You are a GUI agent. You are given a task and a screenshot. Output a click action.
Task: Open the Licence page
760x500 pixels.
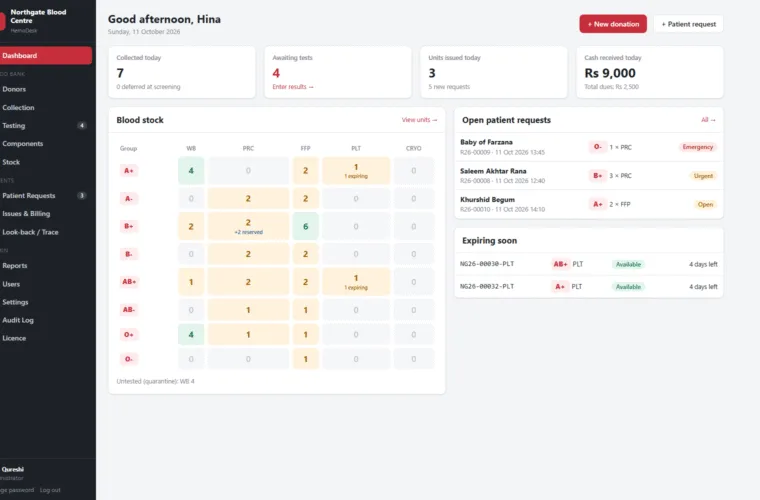(45, 338)
